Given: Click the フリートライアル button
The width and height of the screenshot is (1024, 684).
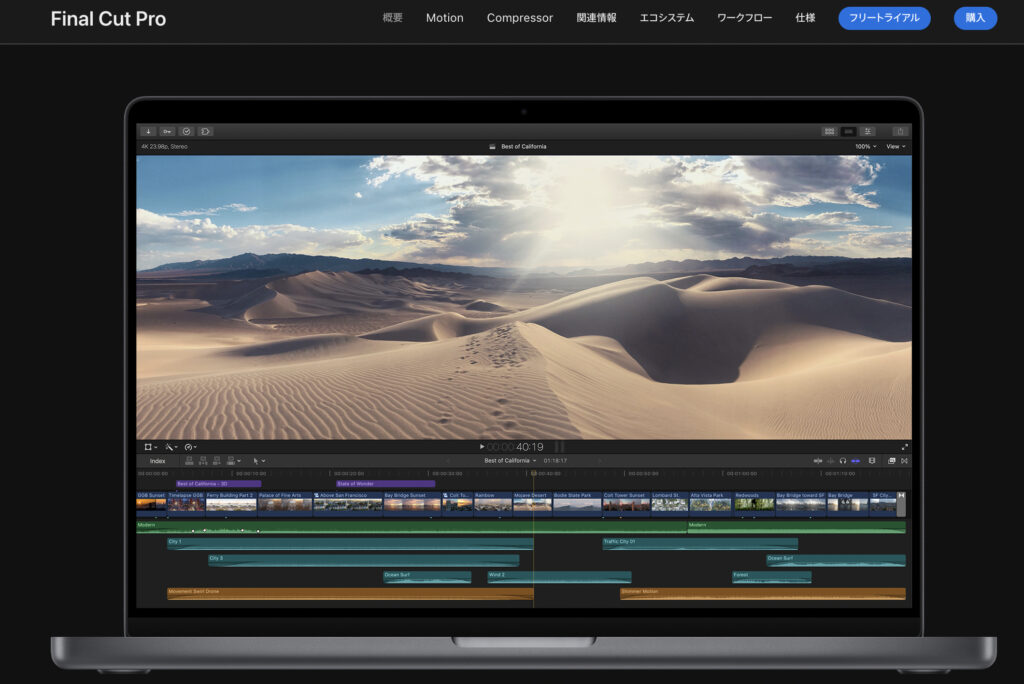Looking at the screenshot, I should [x=884, y=18].
